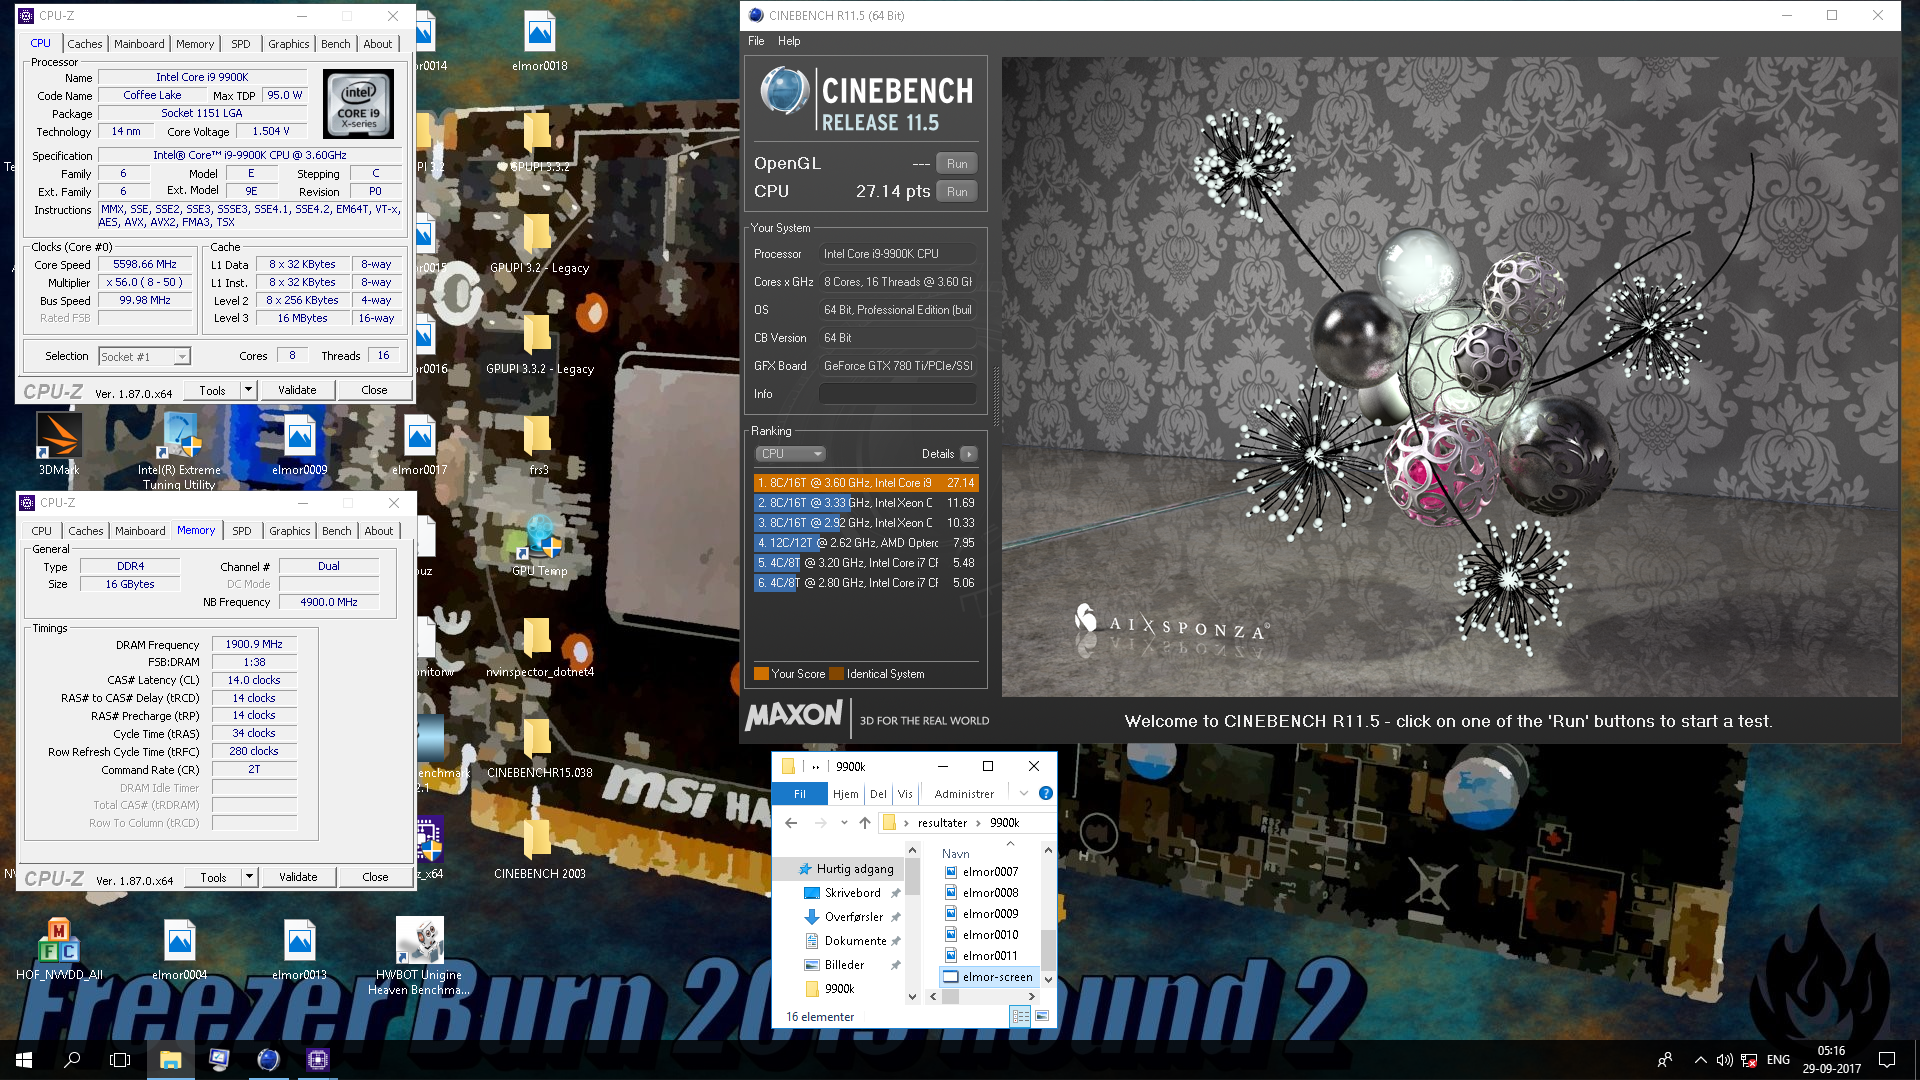Switch to Caches tab in top CPU-Z
Screen dimensions: 1920x1080
(85, 44)
